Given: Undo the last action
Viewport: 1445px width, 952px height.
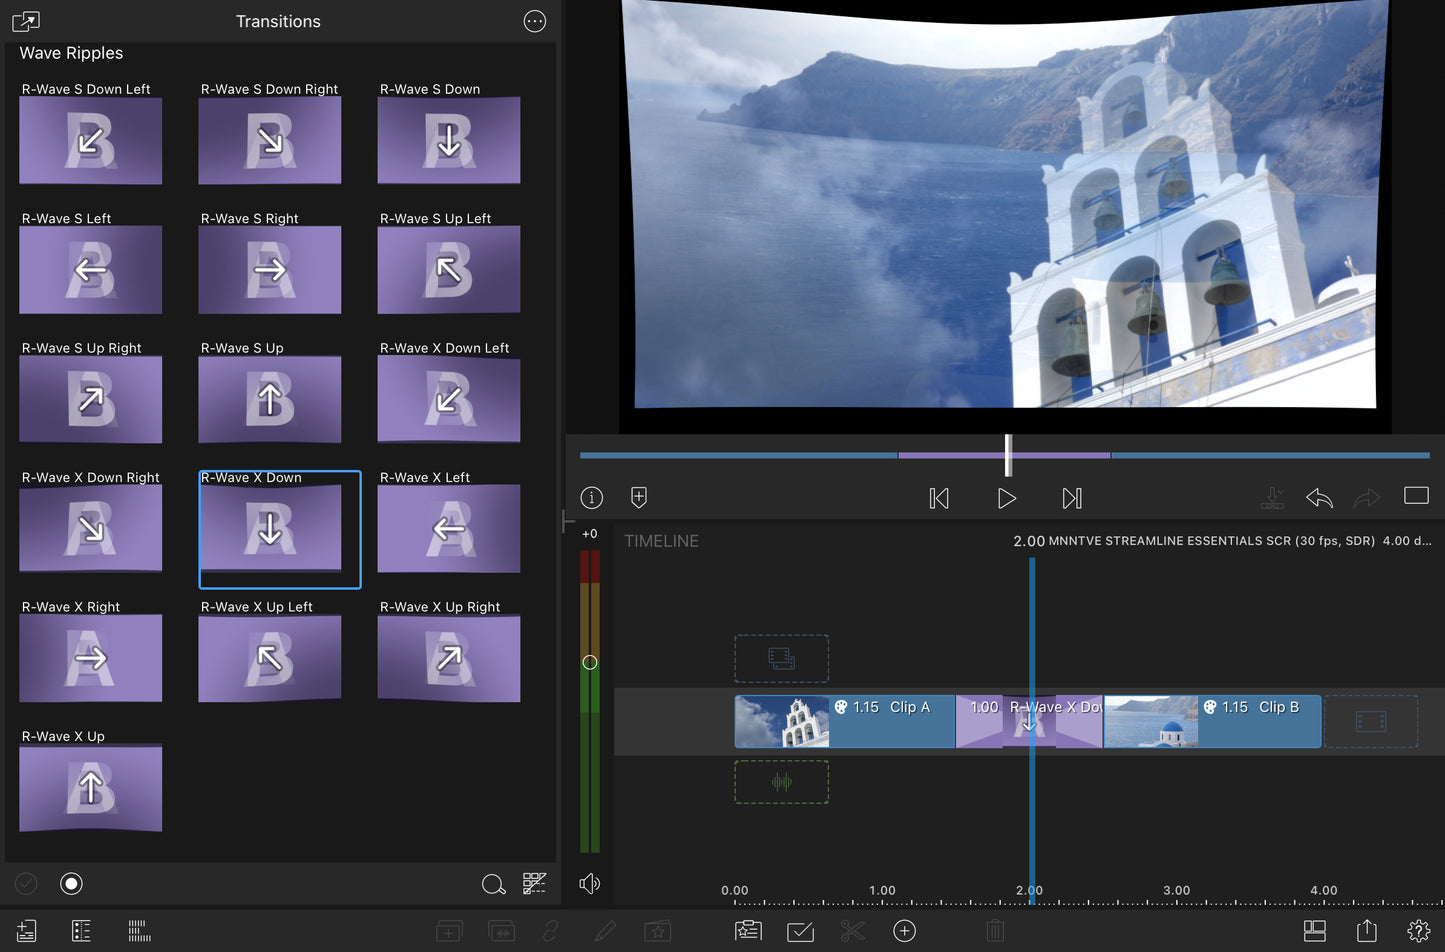Looking at the screenshot, I should click(x=1319, y=497).
